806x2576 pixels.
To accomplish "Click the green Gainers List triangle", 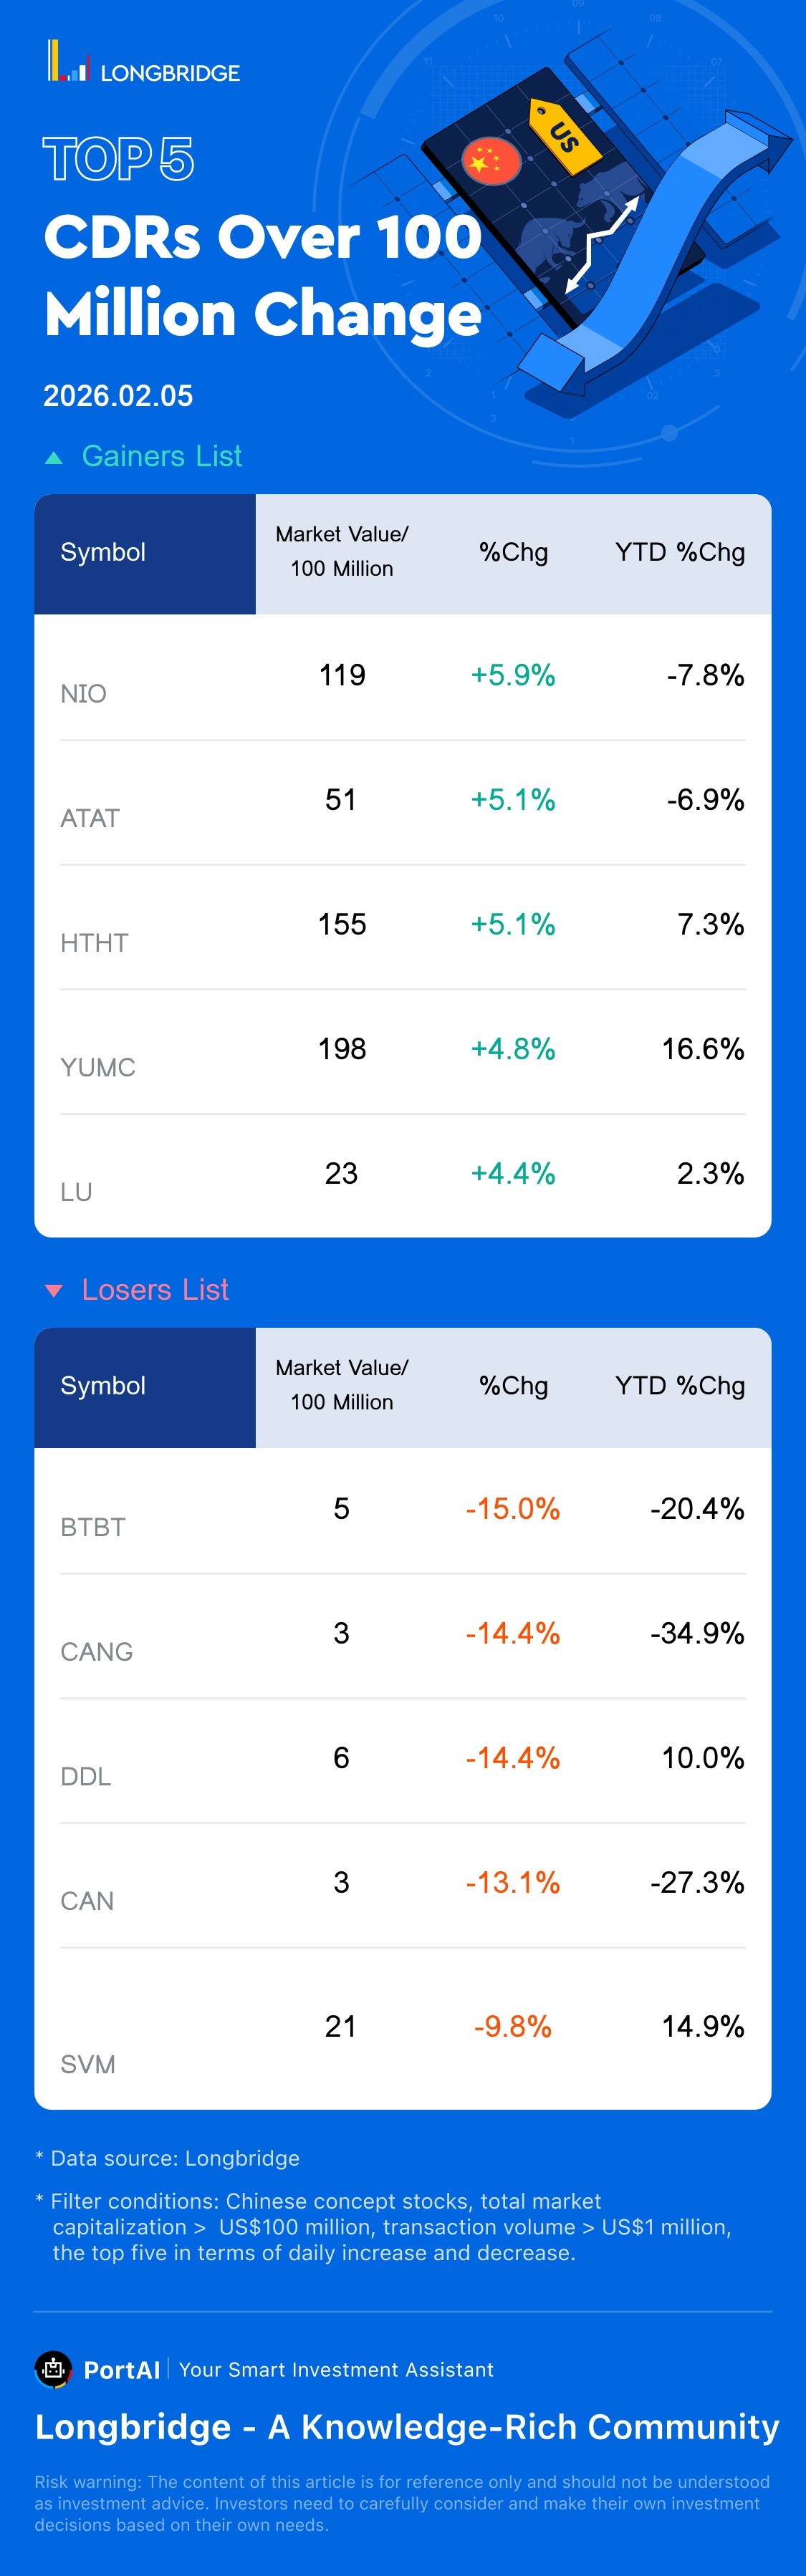I will [x=54, y=458].
